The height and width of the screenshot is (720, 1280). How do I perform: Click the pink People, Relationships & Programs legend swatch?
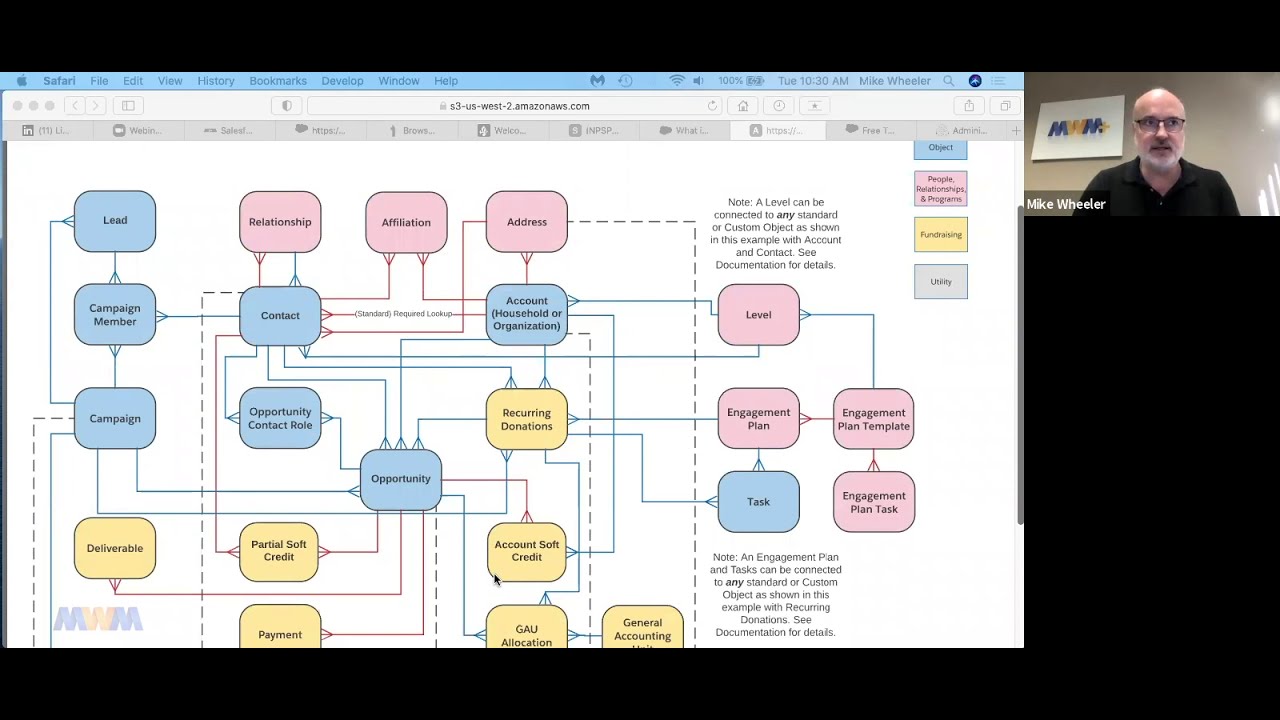pyautogui.click(x=941, y=189)
